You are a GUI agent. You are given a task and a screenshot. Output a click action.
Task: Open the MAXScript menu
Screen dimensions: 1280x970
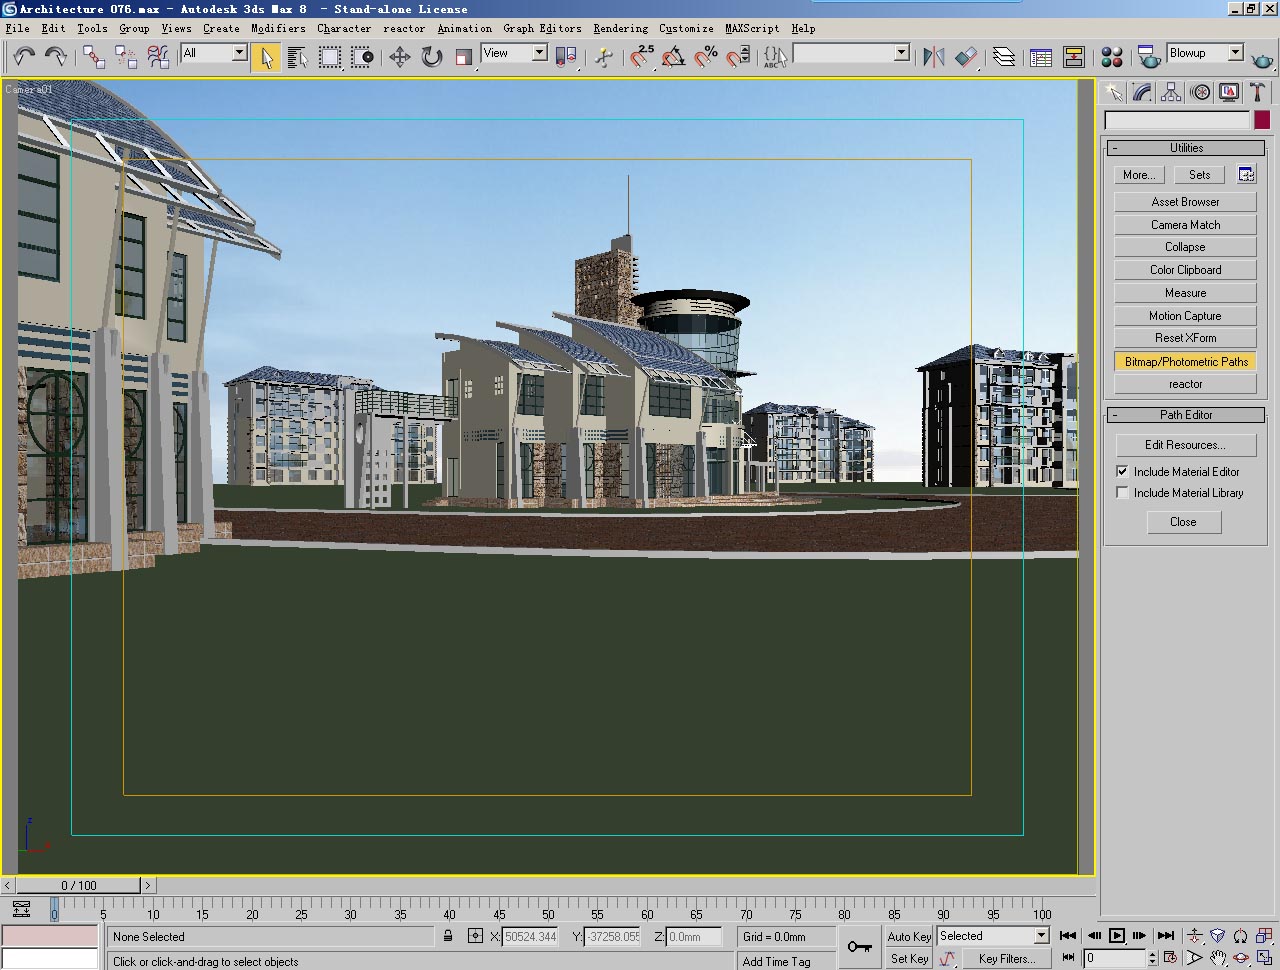point(753,28)
